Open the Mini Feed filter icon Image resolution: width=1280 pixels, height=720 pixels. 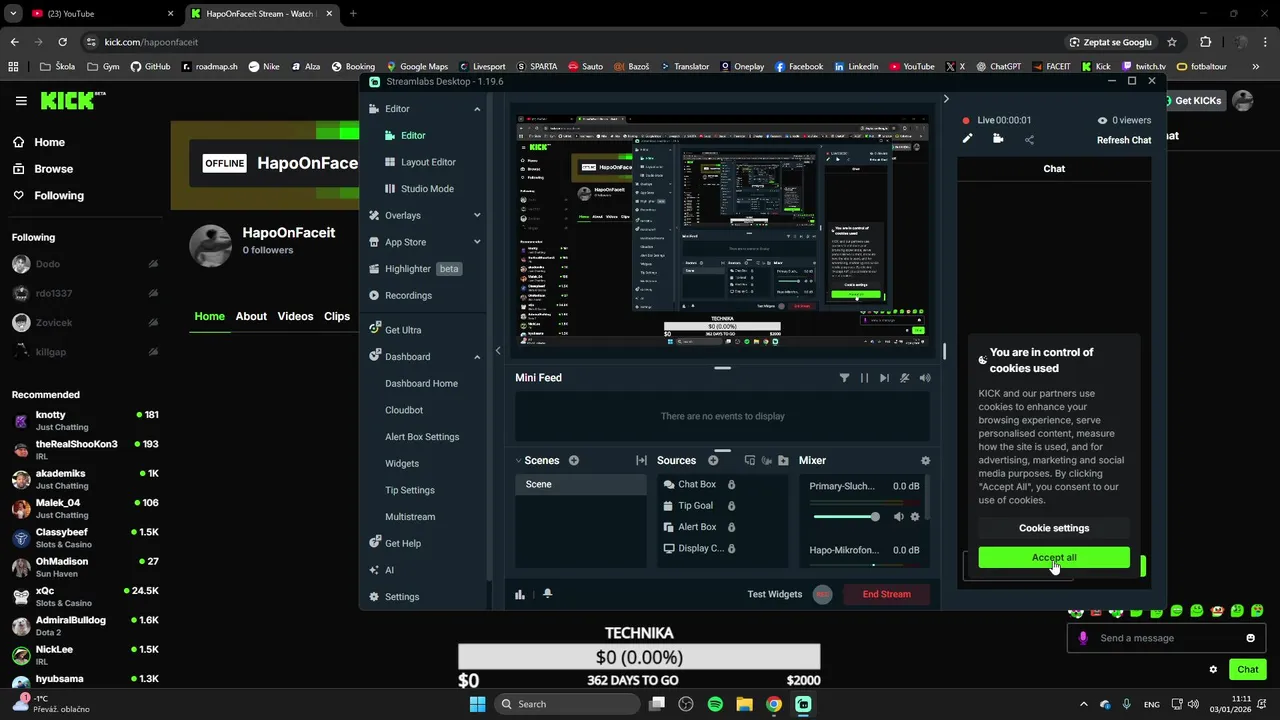pos(844,378)
